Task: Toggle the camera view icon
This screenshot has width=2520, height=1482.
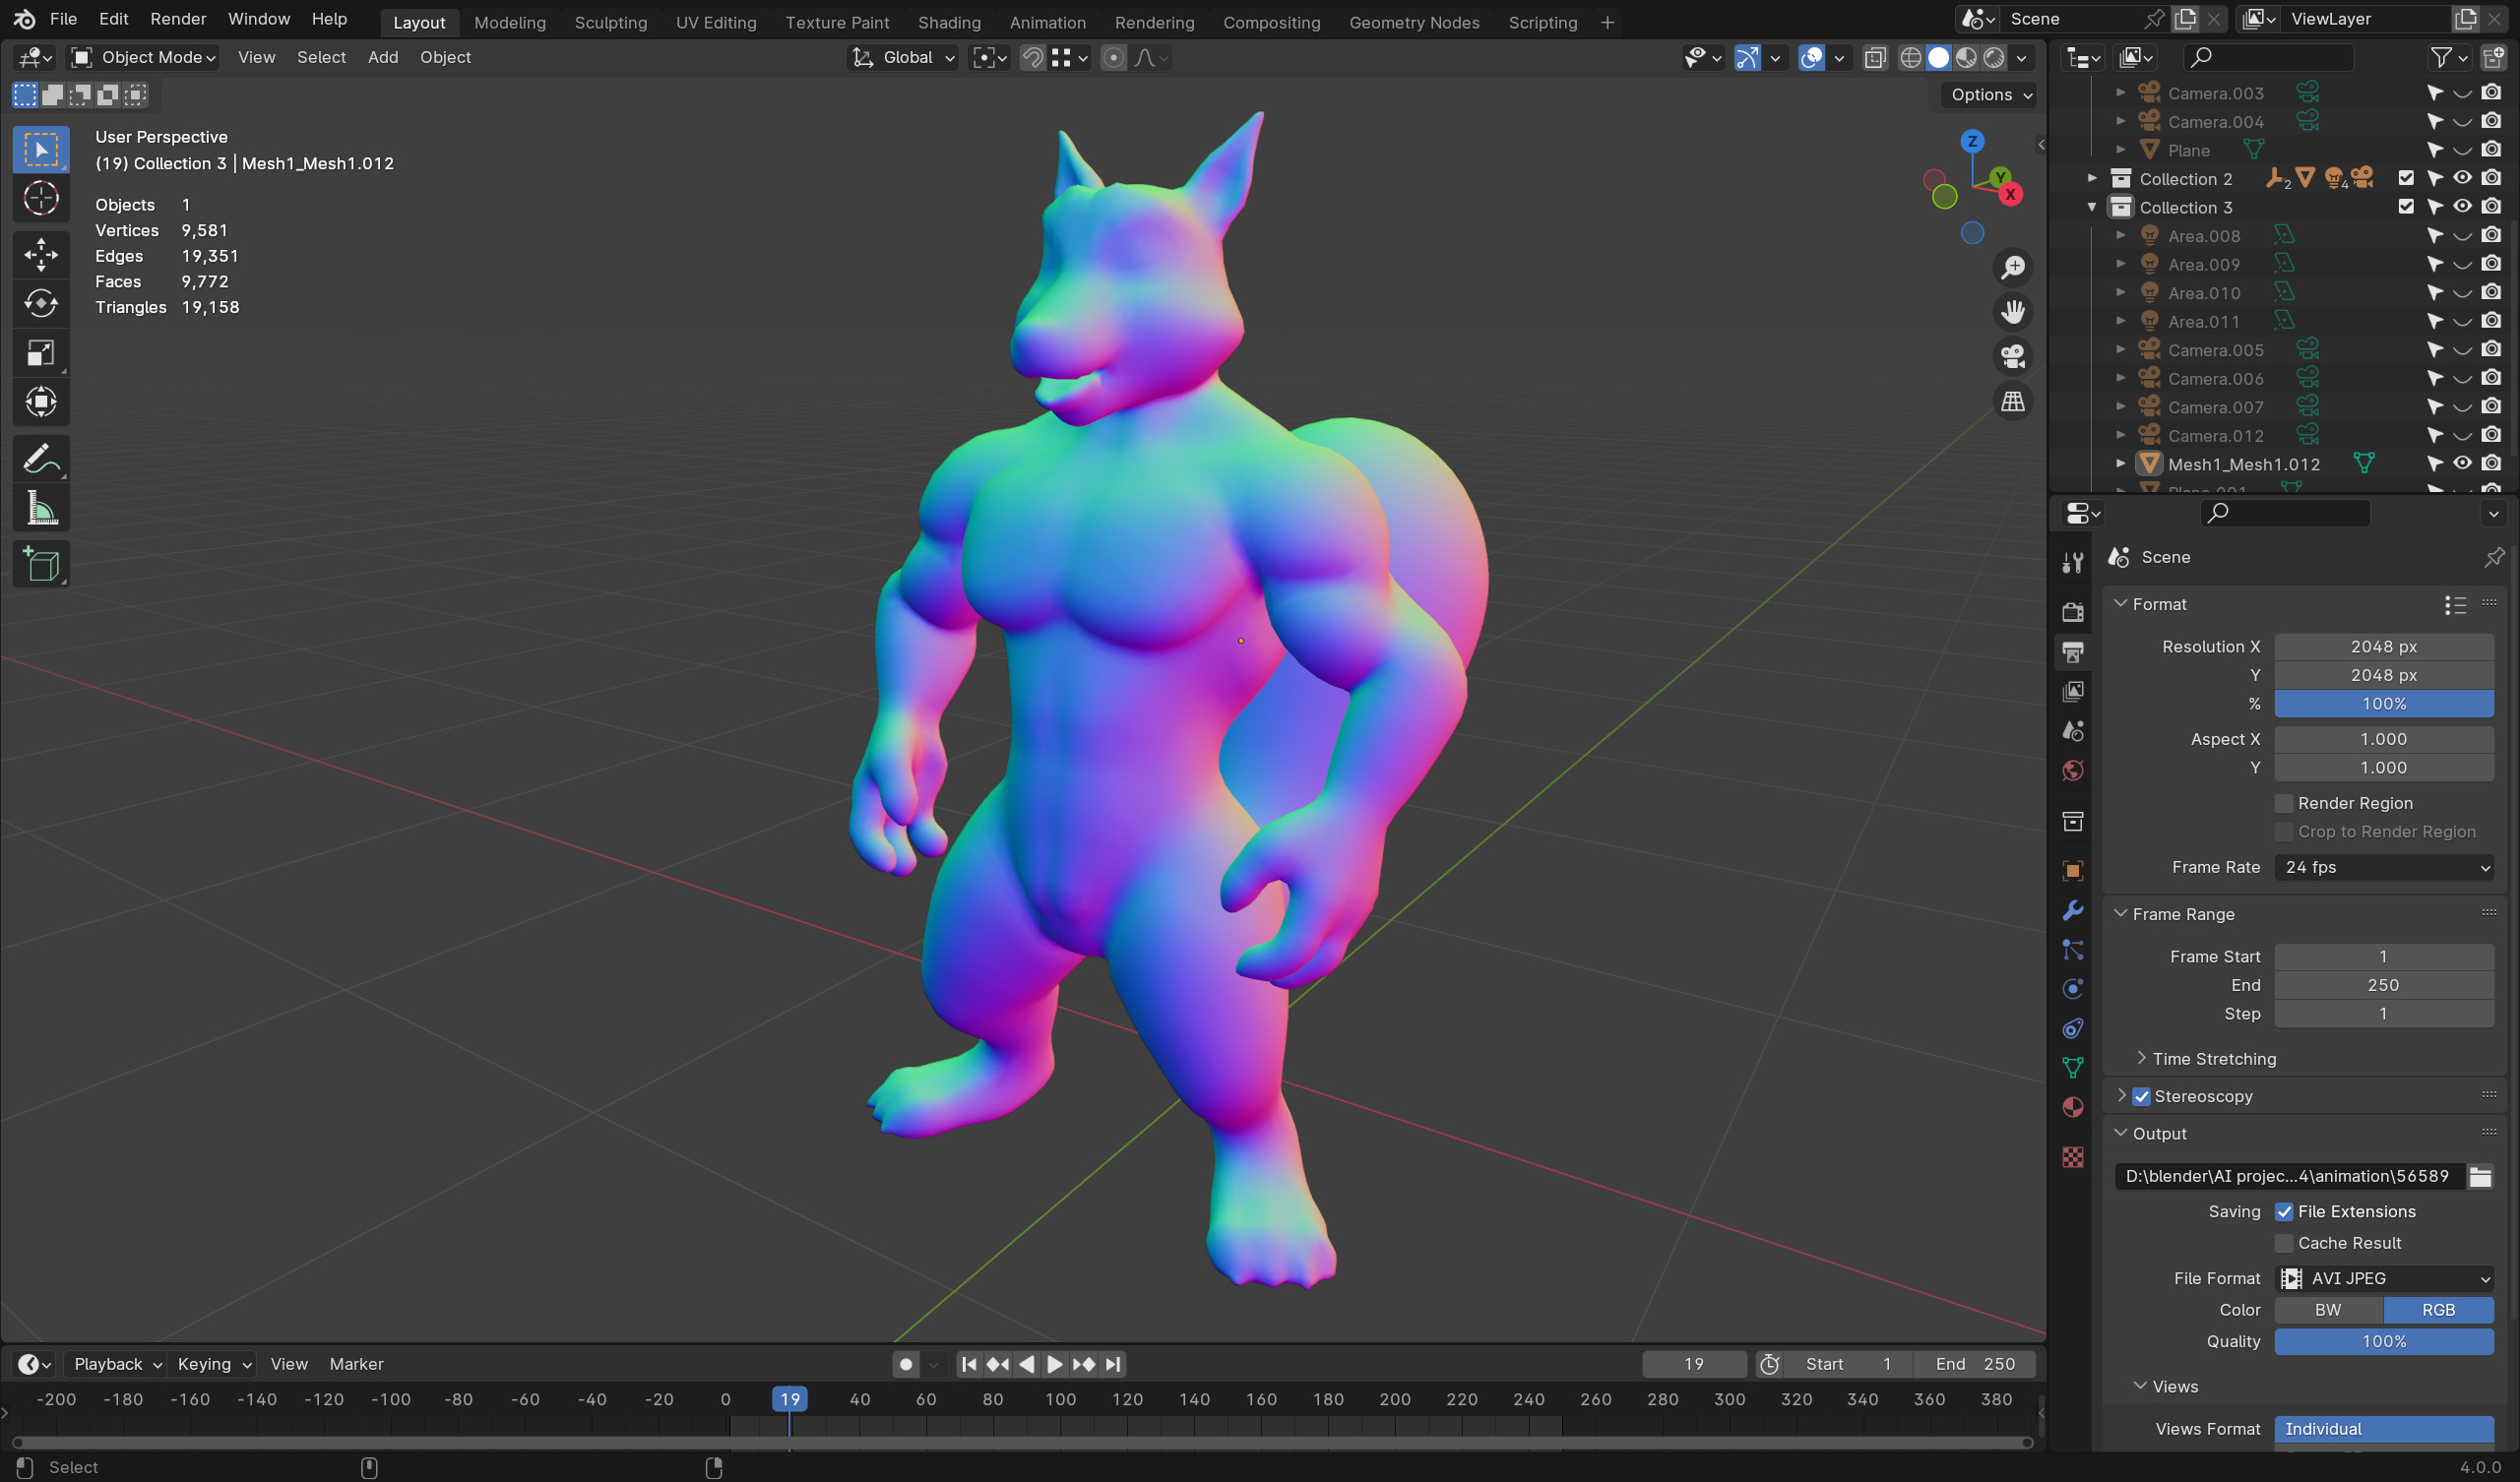Action: tap(2012, 357)
